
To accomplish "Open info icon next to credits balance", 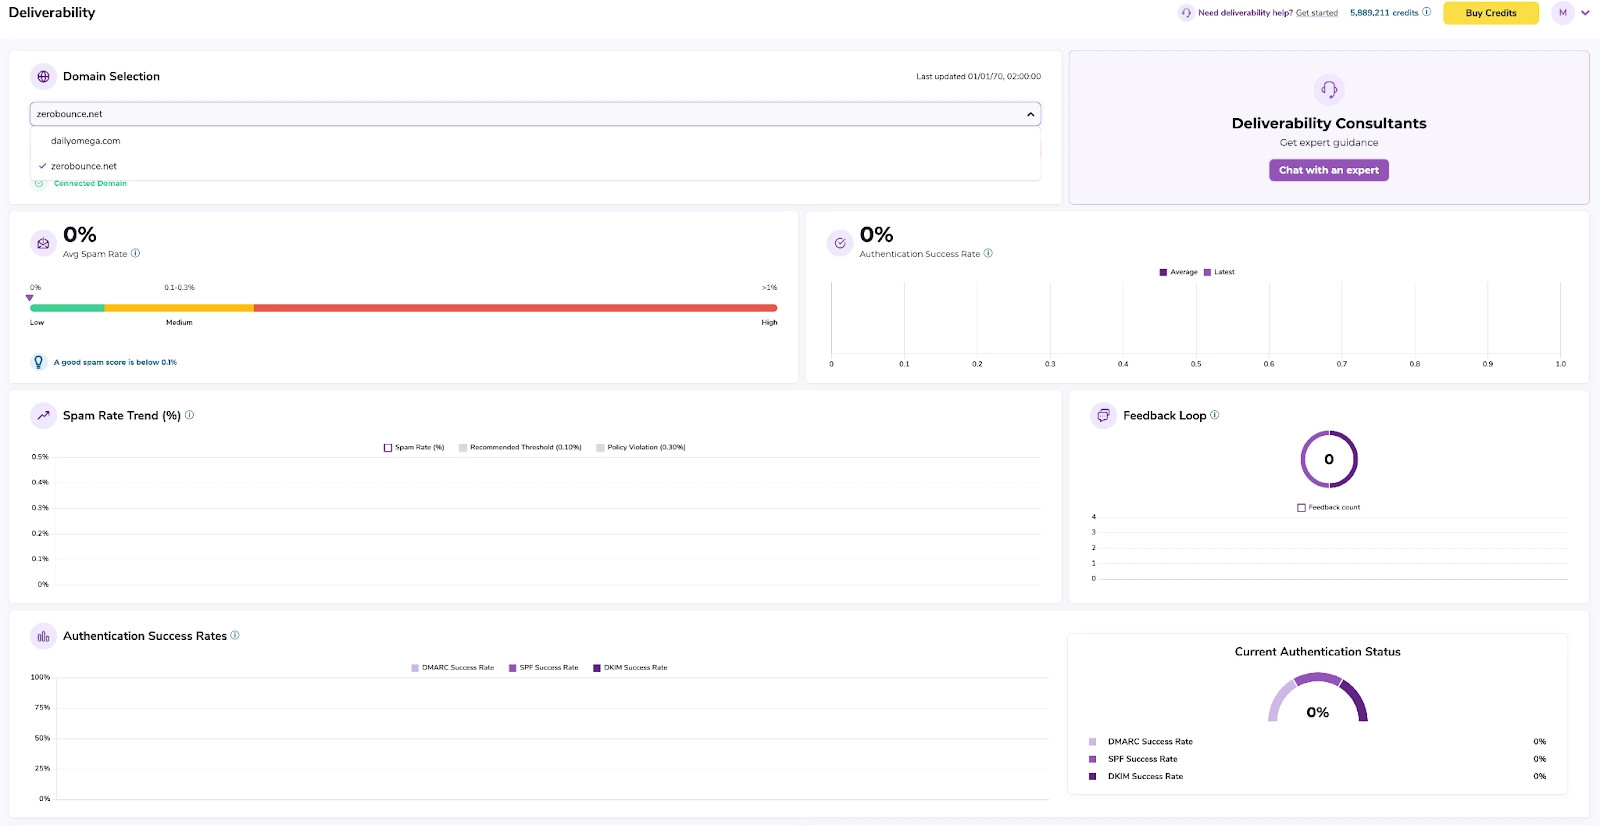I will click(x=1426, y=12).
